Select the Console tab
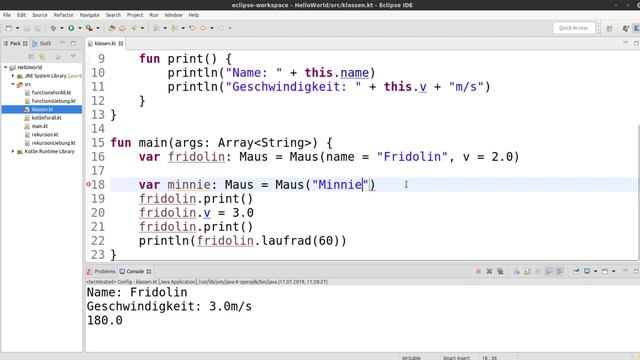Viewport: 640px width, 360px height. point(135,271)
